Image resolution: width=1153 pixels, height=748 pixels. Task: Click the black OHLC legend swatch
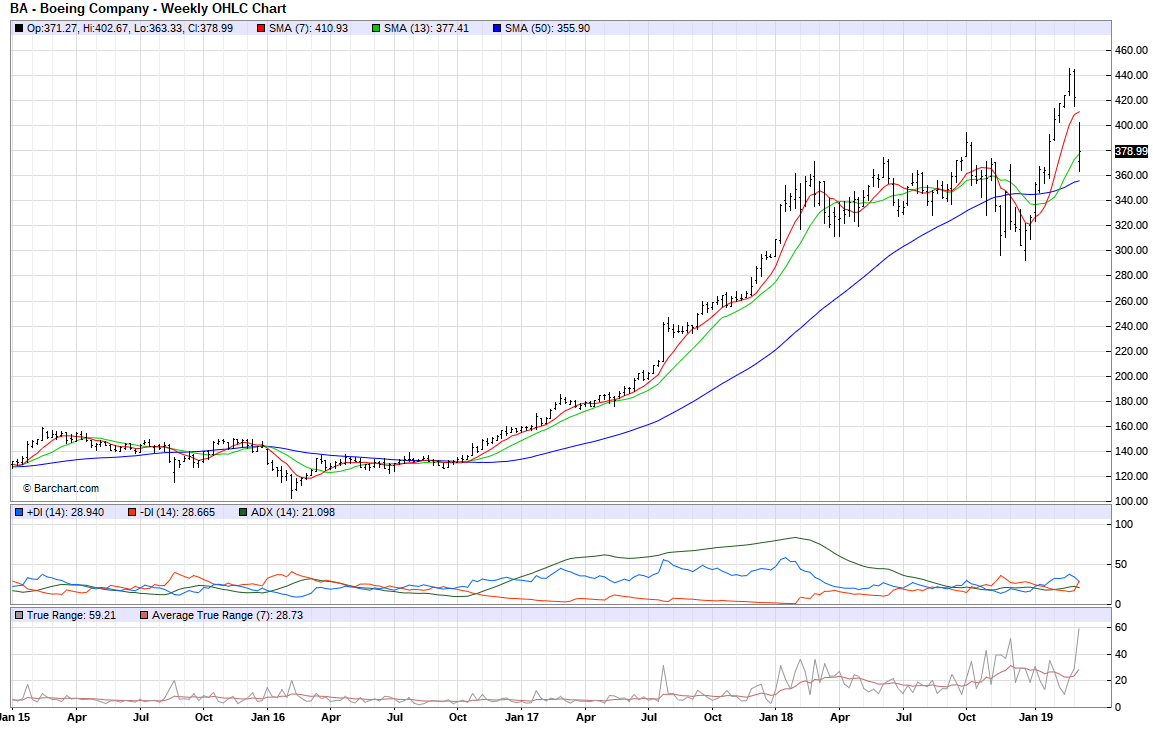click(19, 29)
